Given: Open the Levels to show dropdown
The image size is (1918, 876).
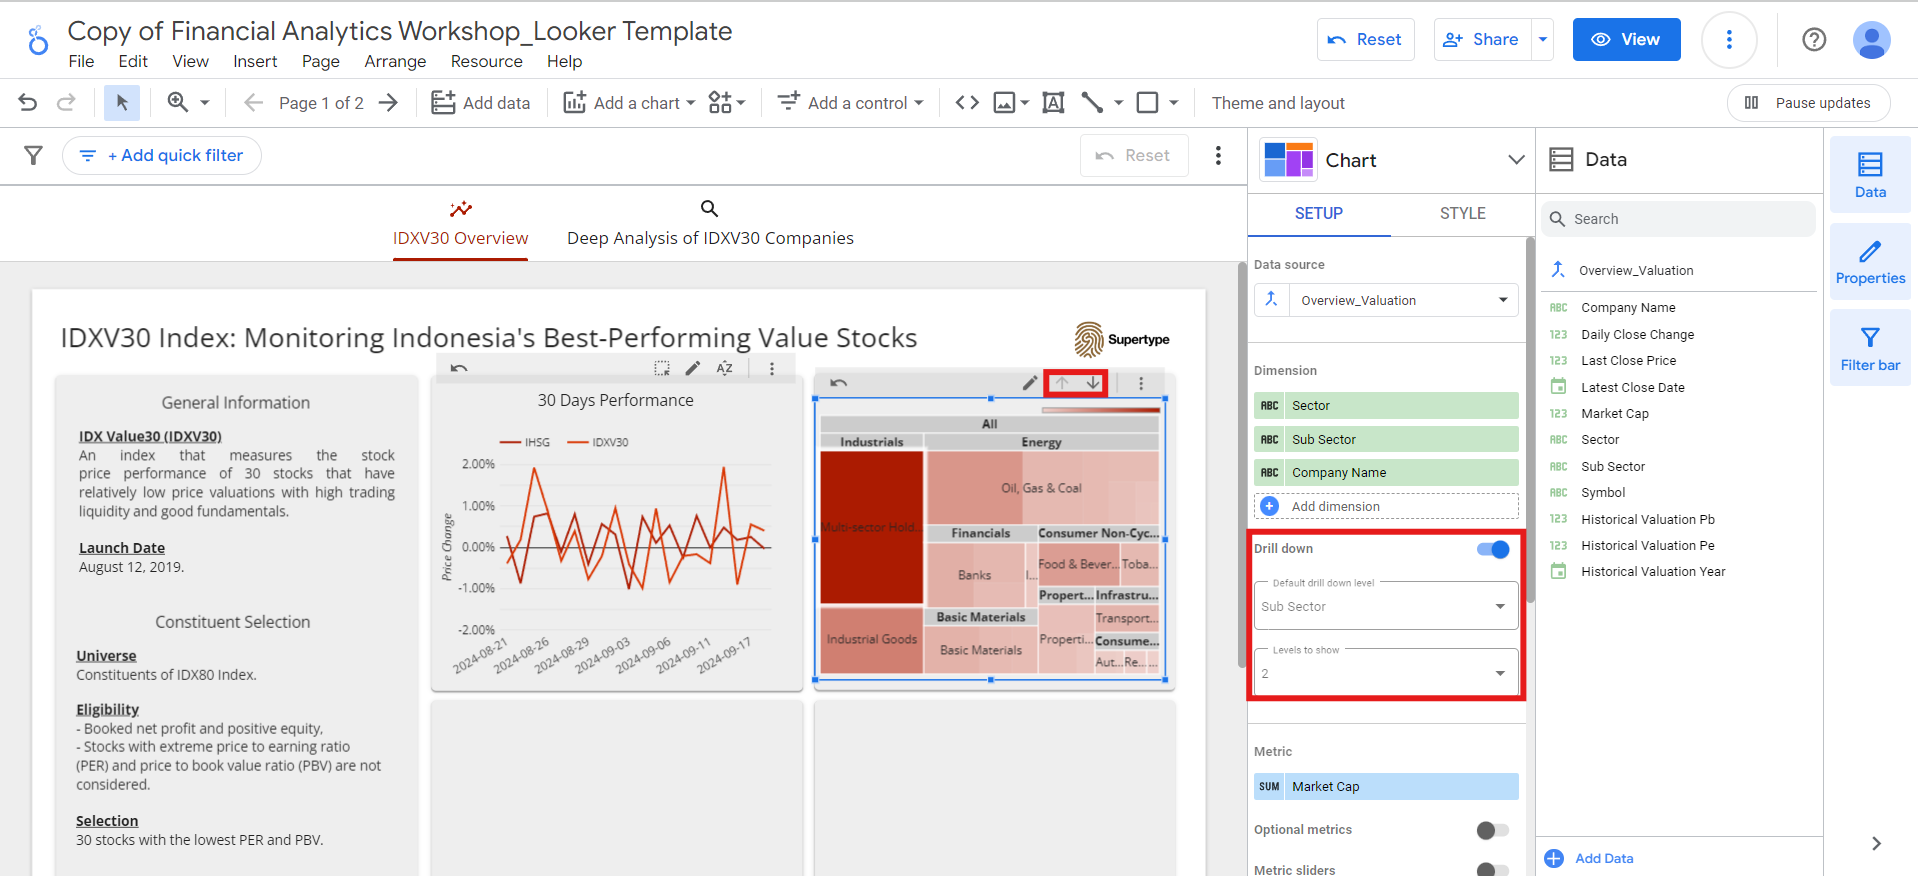Looking at the screenshot, I should click(1386, 673).
